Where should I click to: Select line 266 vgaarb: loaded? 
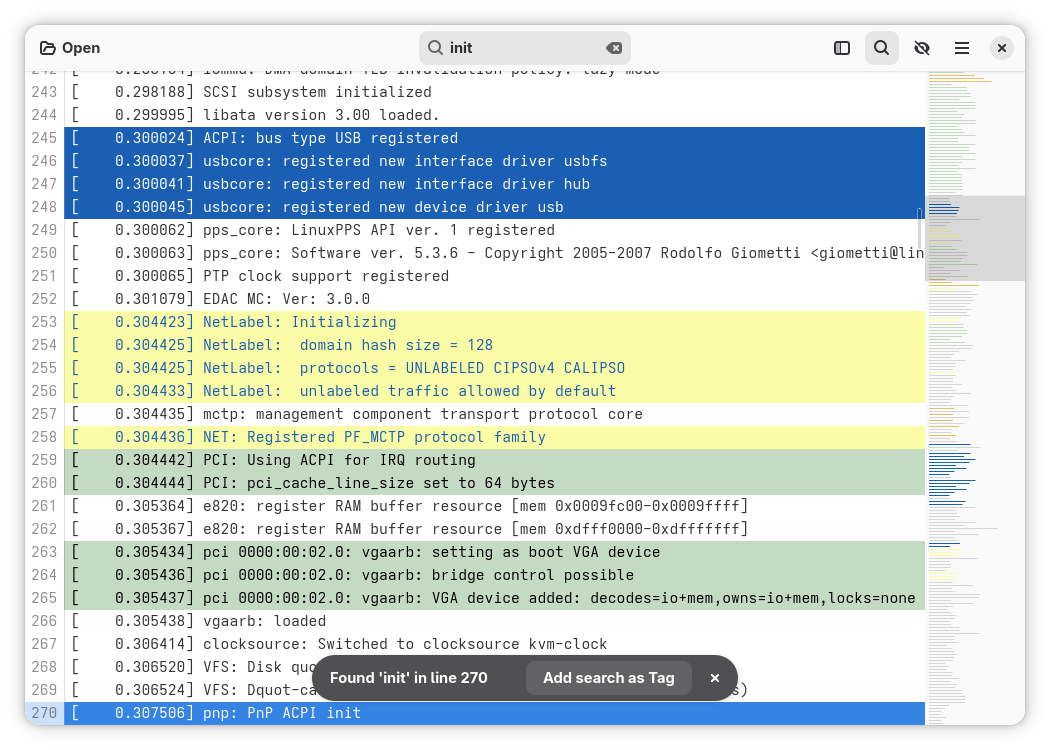(494, 621)
